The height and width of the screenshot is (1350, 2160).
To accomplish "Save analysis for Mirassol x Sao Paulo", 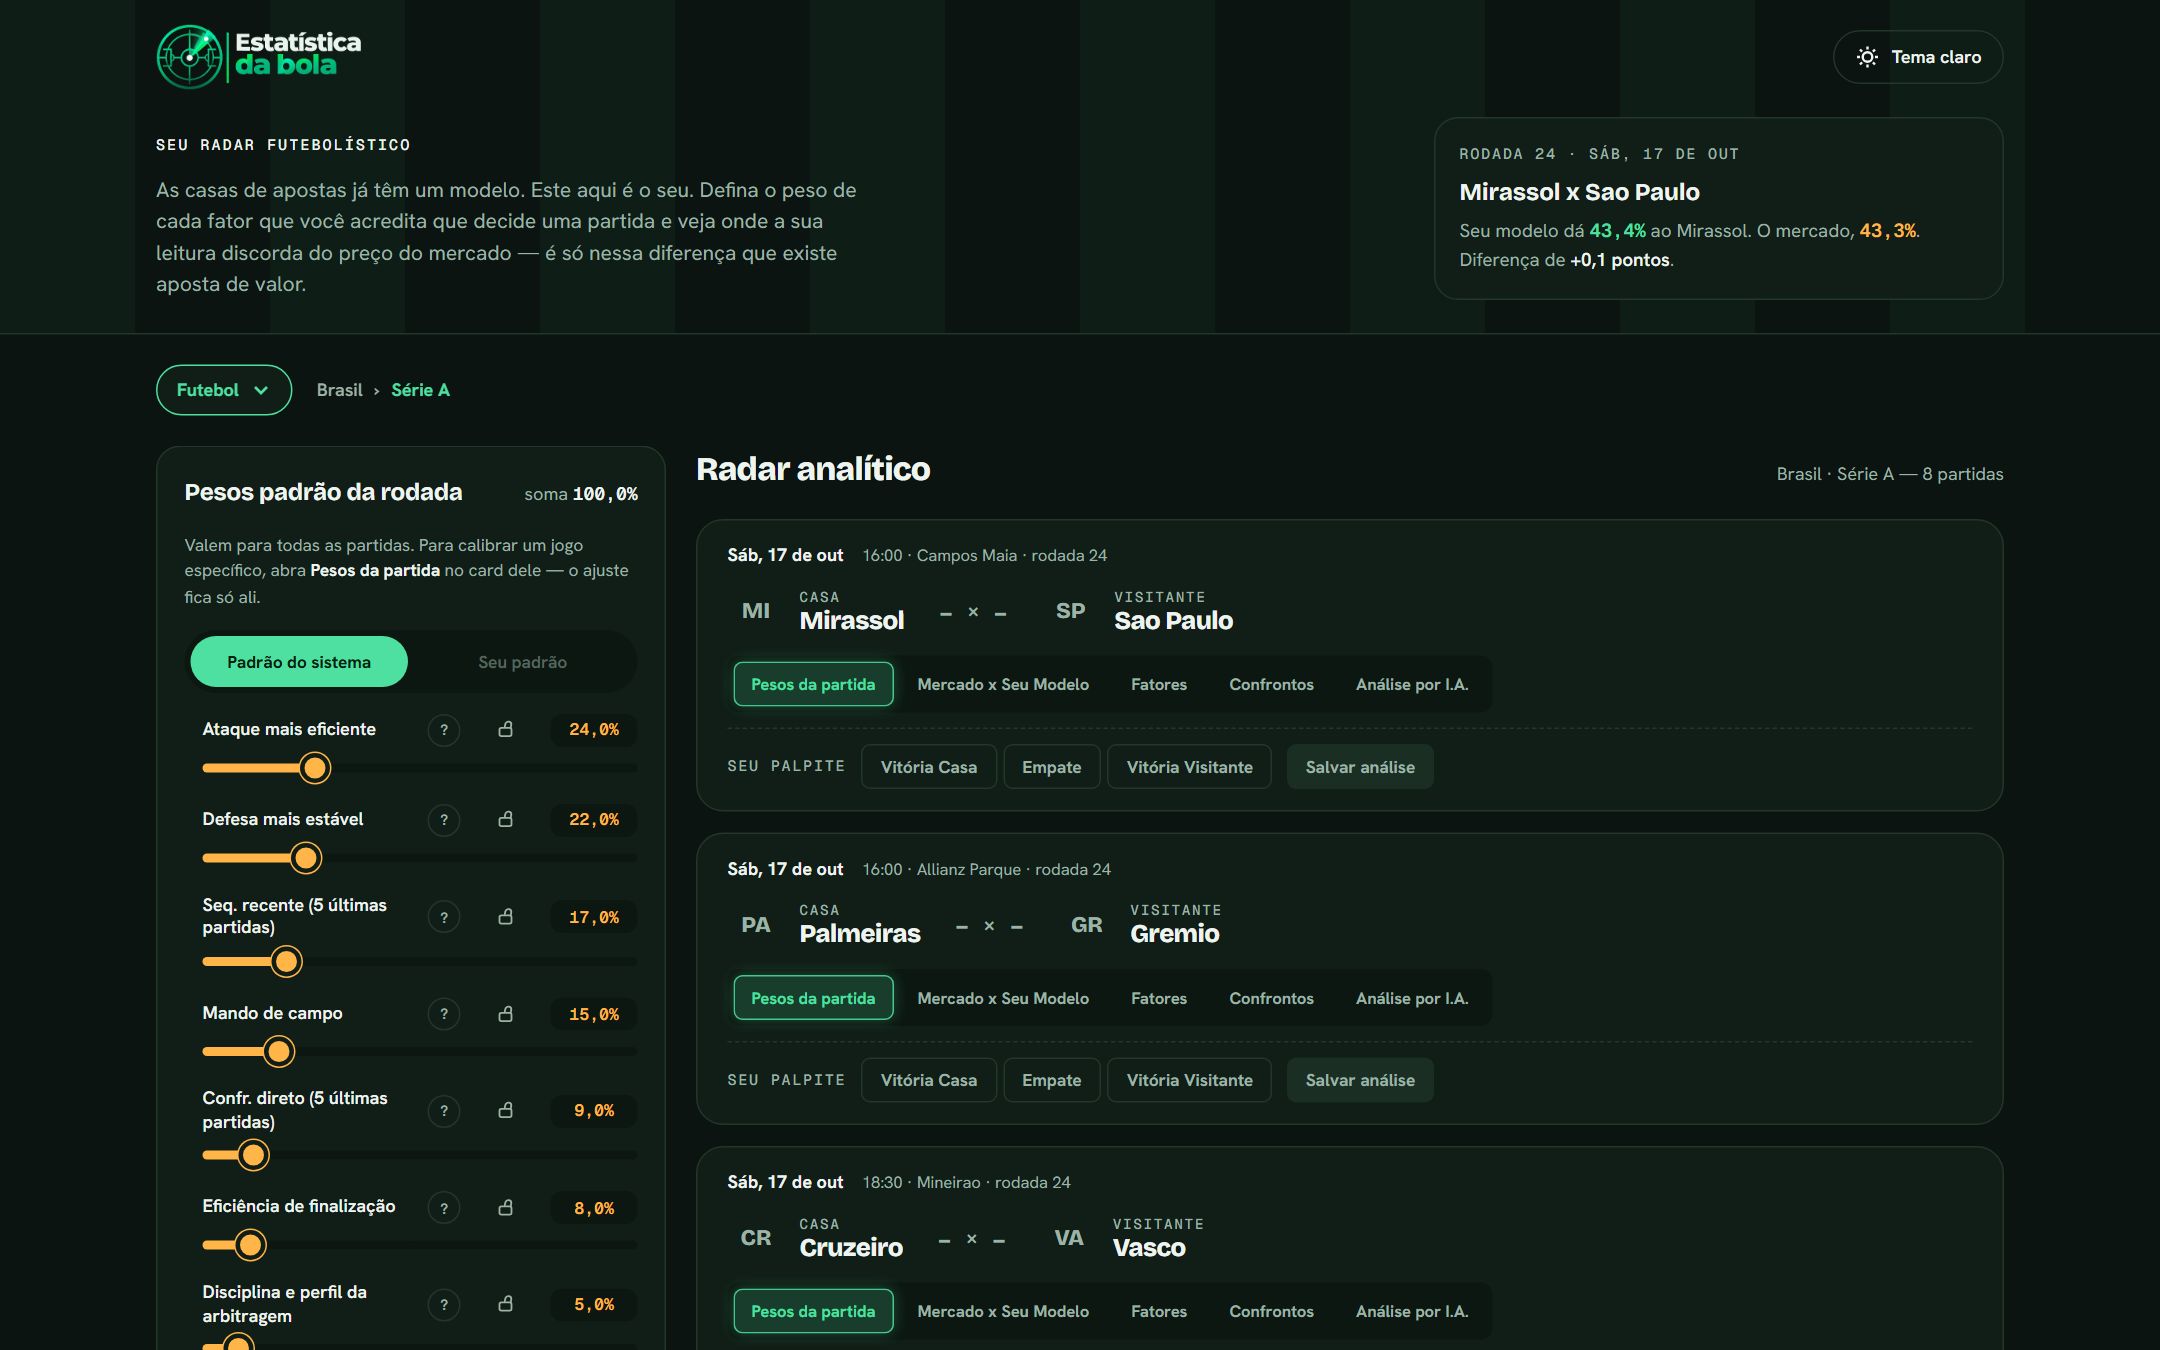I will 1360,767.
